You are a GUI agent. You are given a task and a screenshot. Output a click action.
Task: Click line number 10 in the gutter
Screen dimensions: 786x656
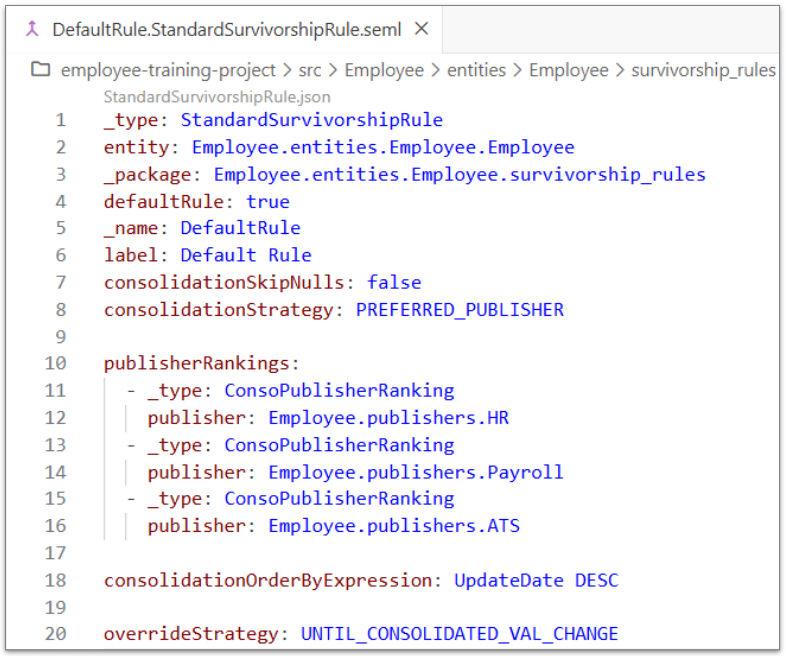56,363
